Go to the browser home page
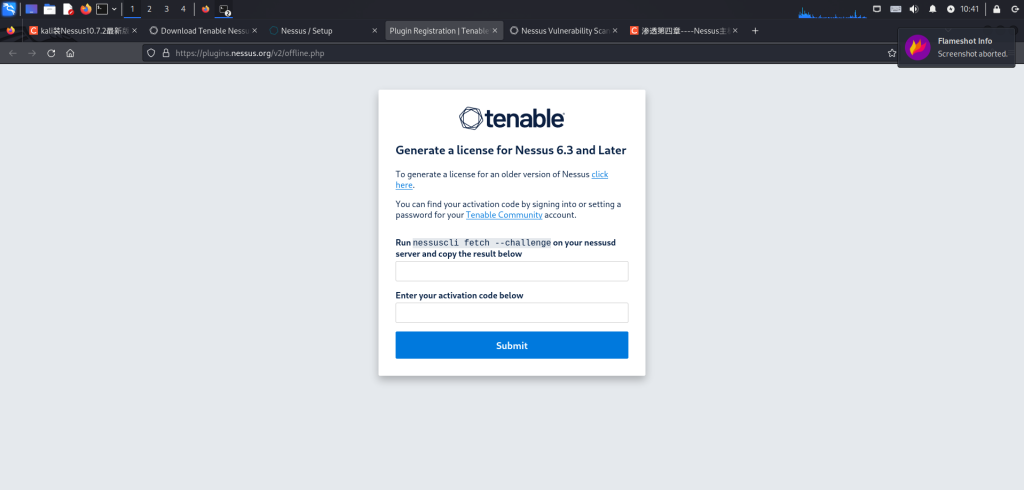The image size is (1024, 490). (x=70, y=53)
